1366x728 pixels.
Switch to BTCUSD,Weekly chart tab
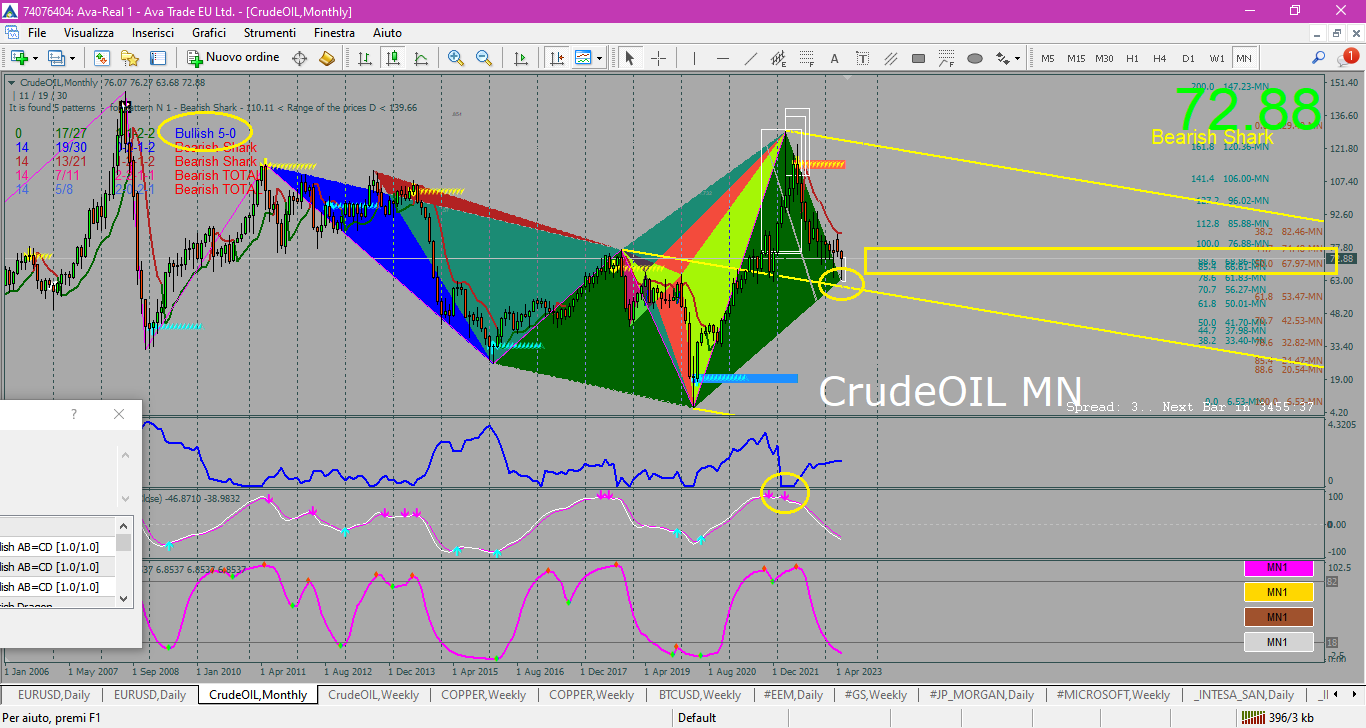tap(699, 694)
